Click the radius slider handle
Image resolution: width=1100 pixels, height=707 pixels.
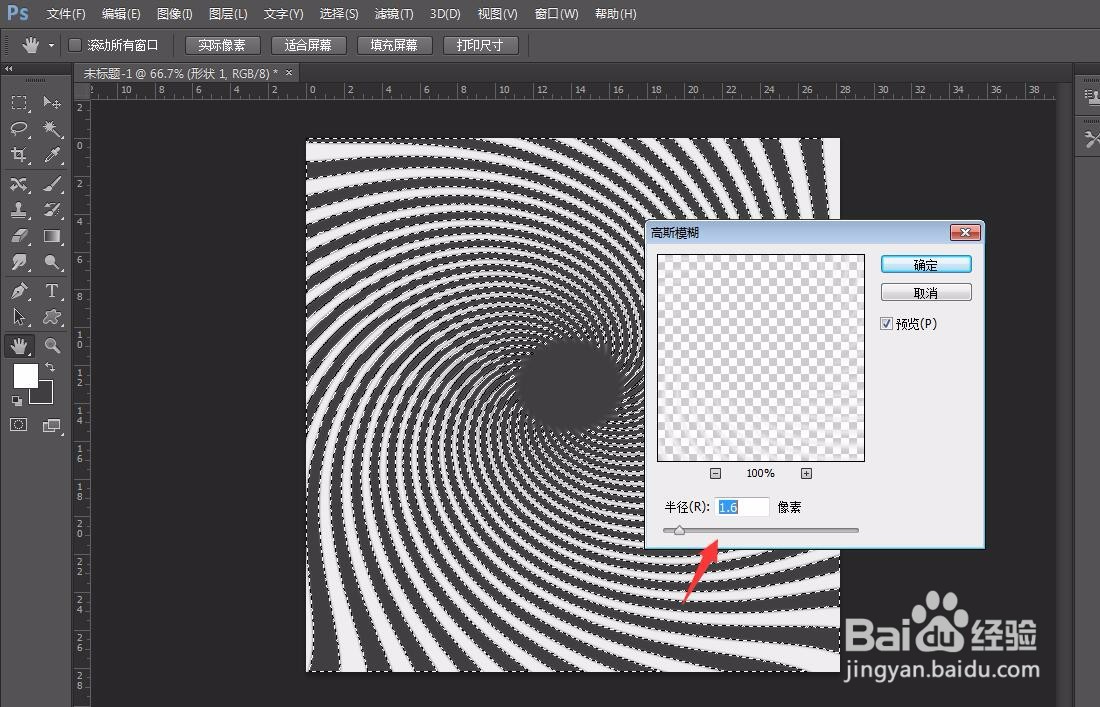(678, 530)
